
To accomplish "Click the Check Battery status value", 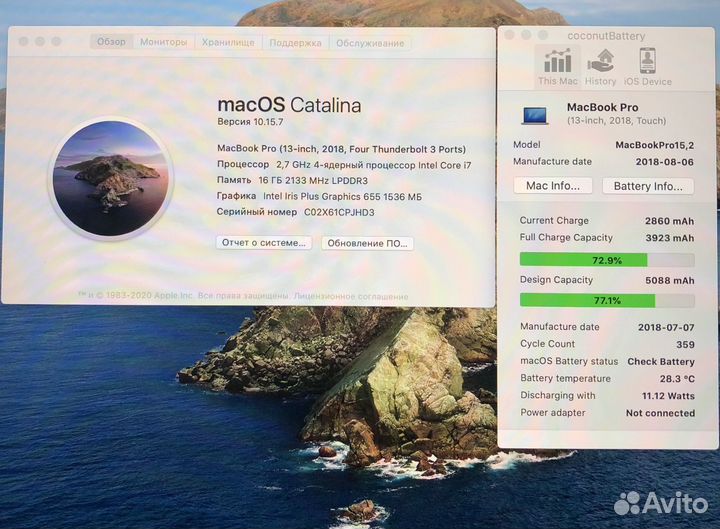I will pyautogui.click(x=661, y=362).
